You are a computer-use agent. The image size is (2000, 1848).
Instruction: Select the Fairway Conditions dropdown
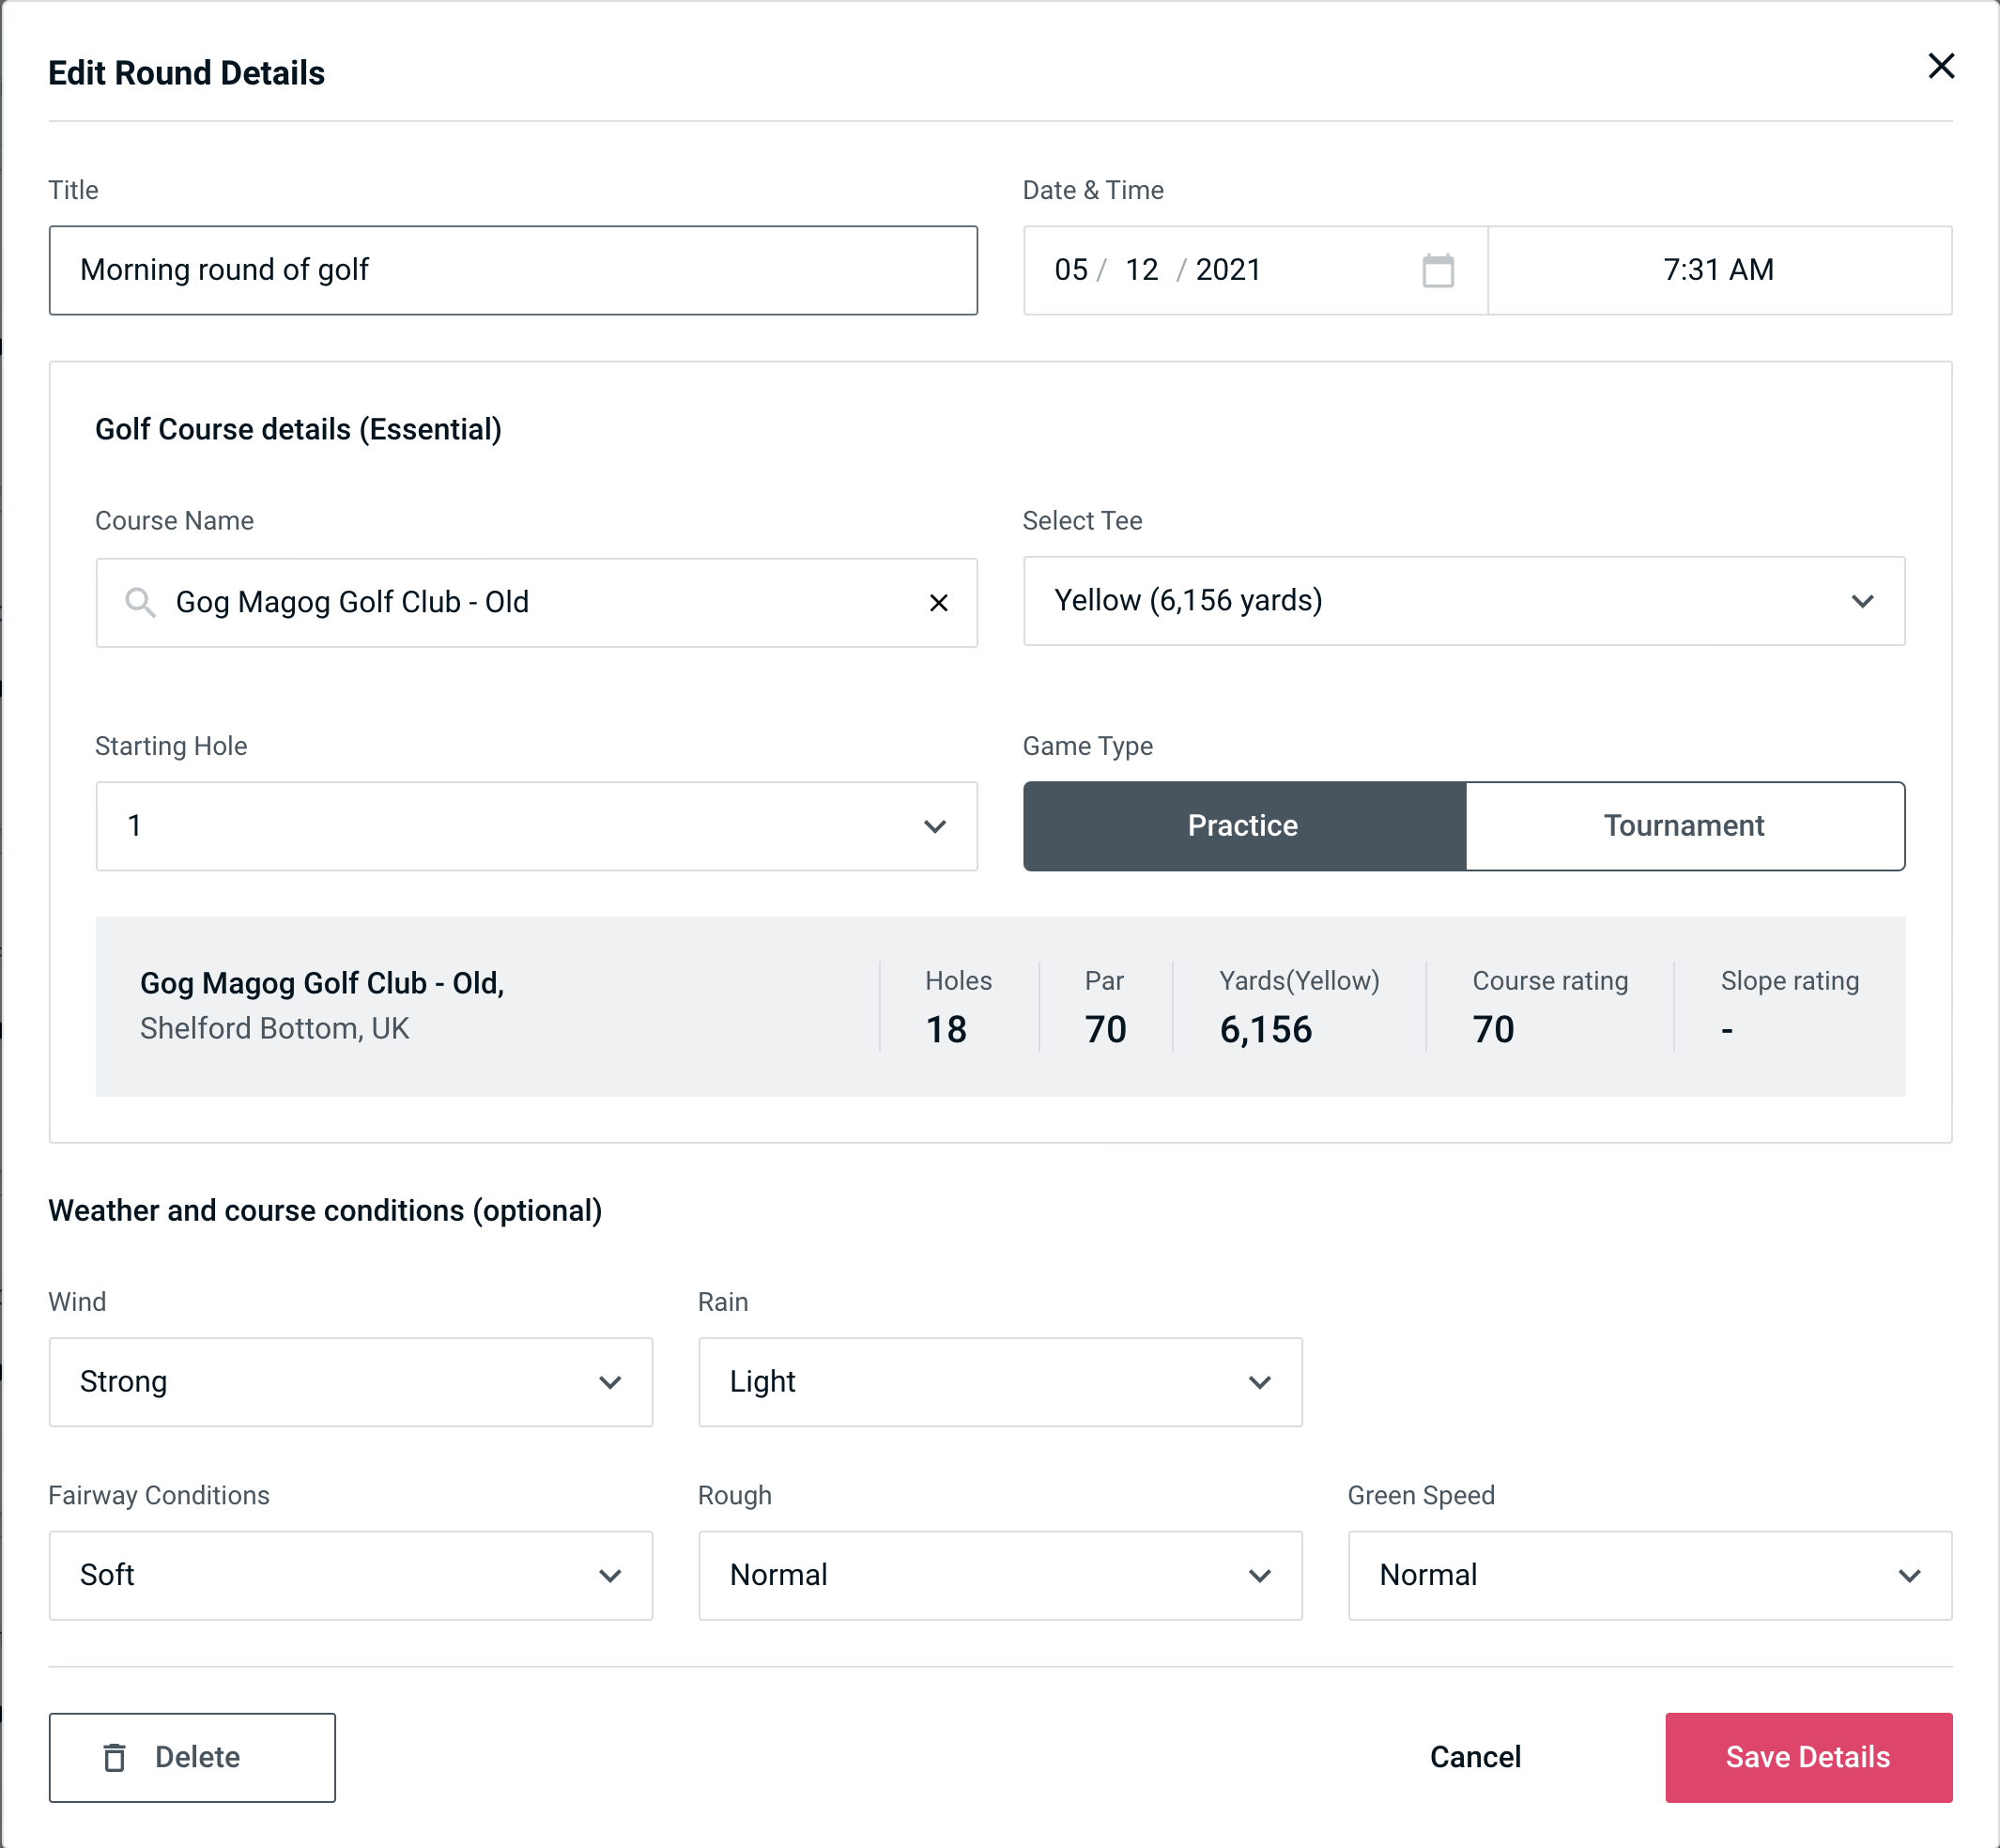348,1575
